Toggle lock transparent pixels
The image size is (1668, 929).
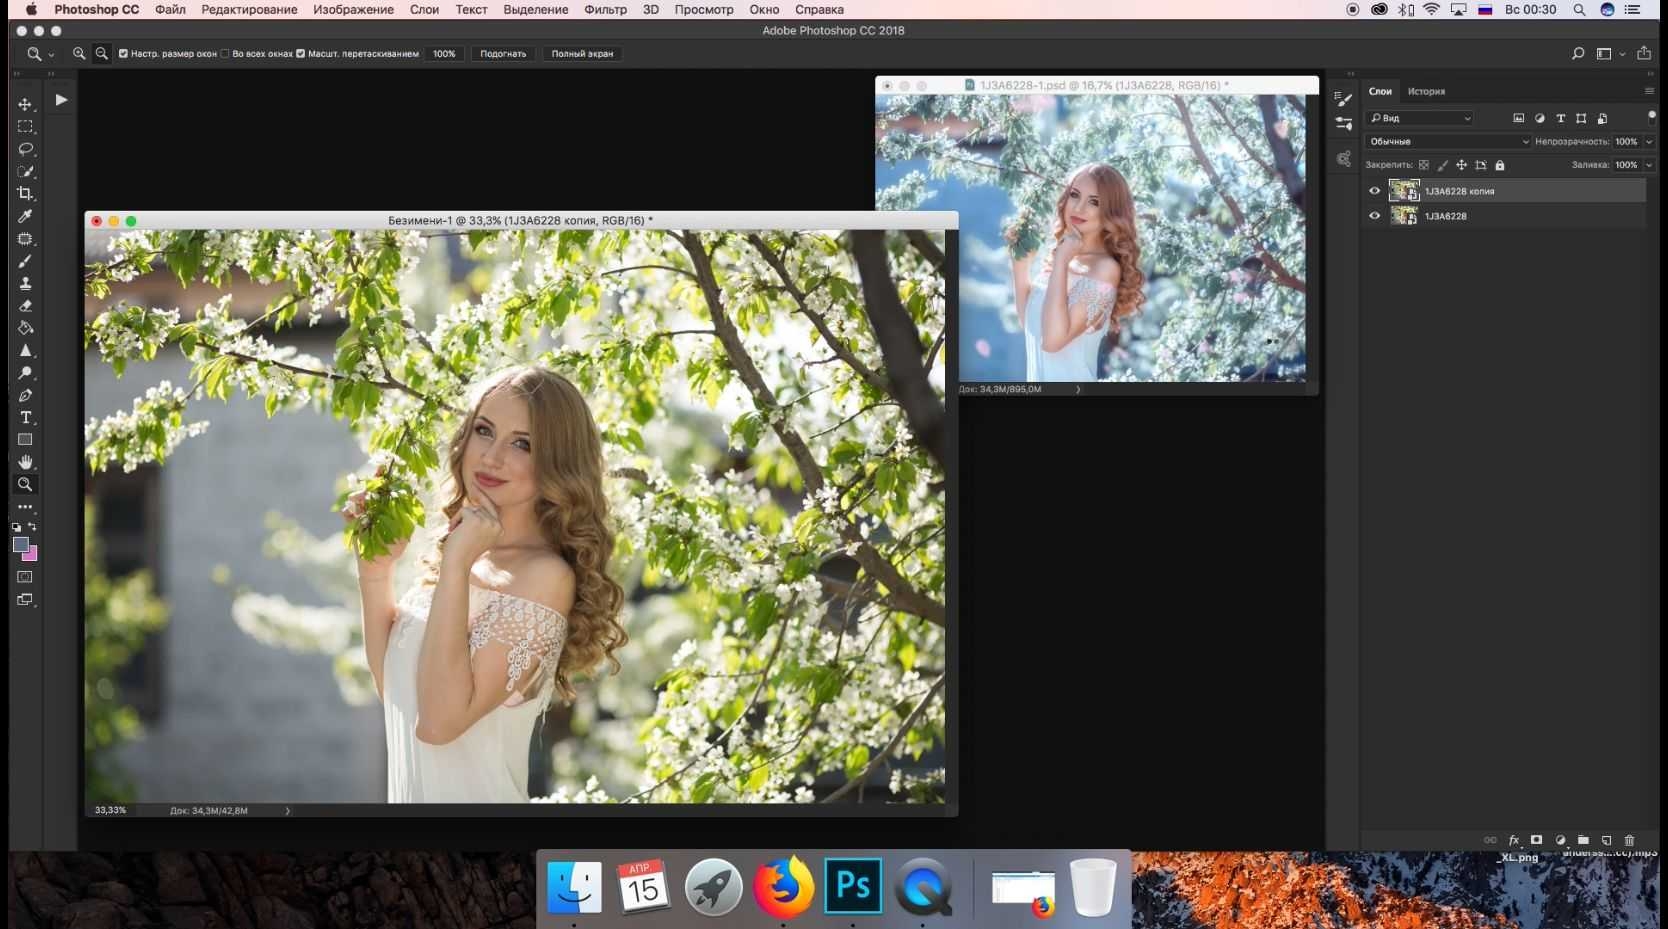[1424, 165]
